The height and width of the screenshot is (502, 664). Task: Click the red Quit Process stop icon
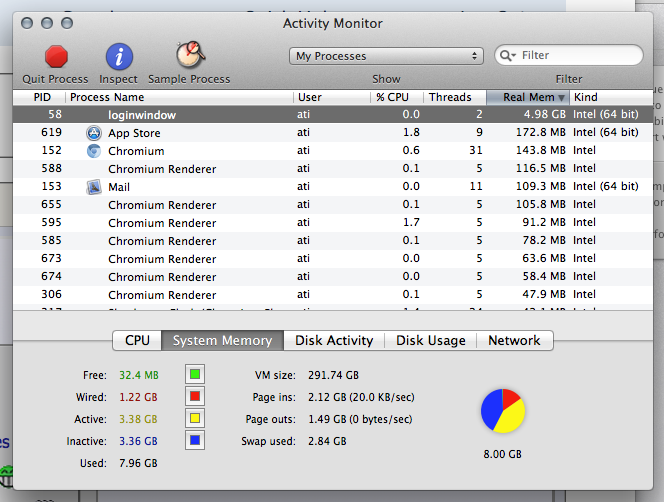pos(56,57)
